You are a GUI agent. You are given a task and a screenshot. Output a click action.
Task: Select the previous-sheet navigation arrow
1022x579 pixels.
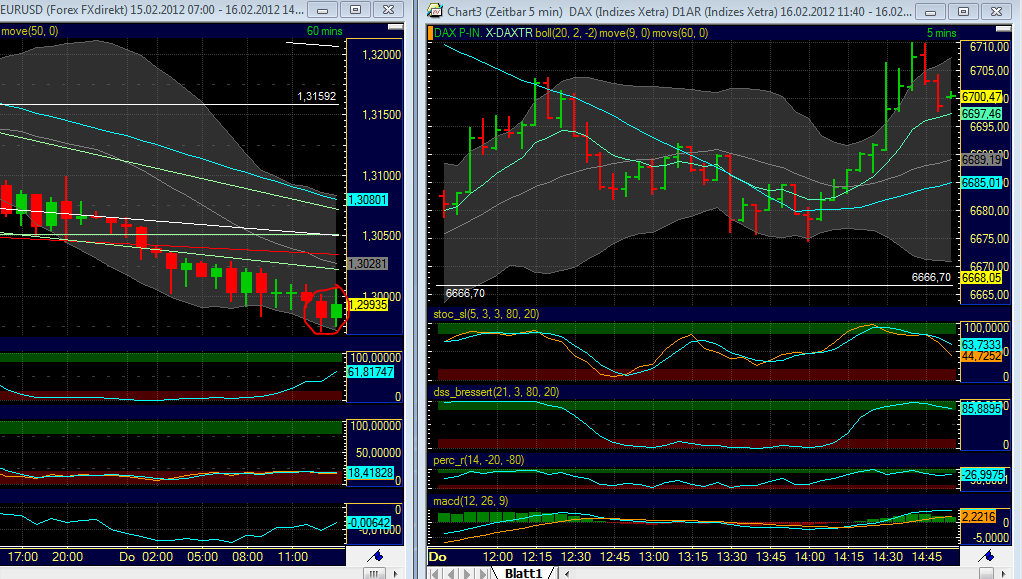[x=452, y=573]
